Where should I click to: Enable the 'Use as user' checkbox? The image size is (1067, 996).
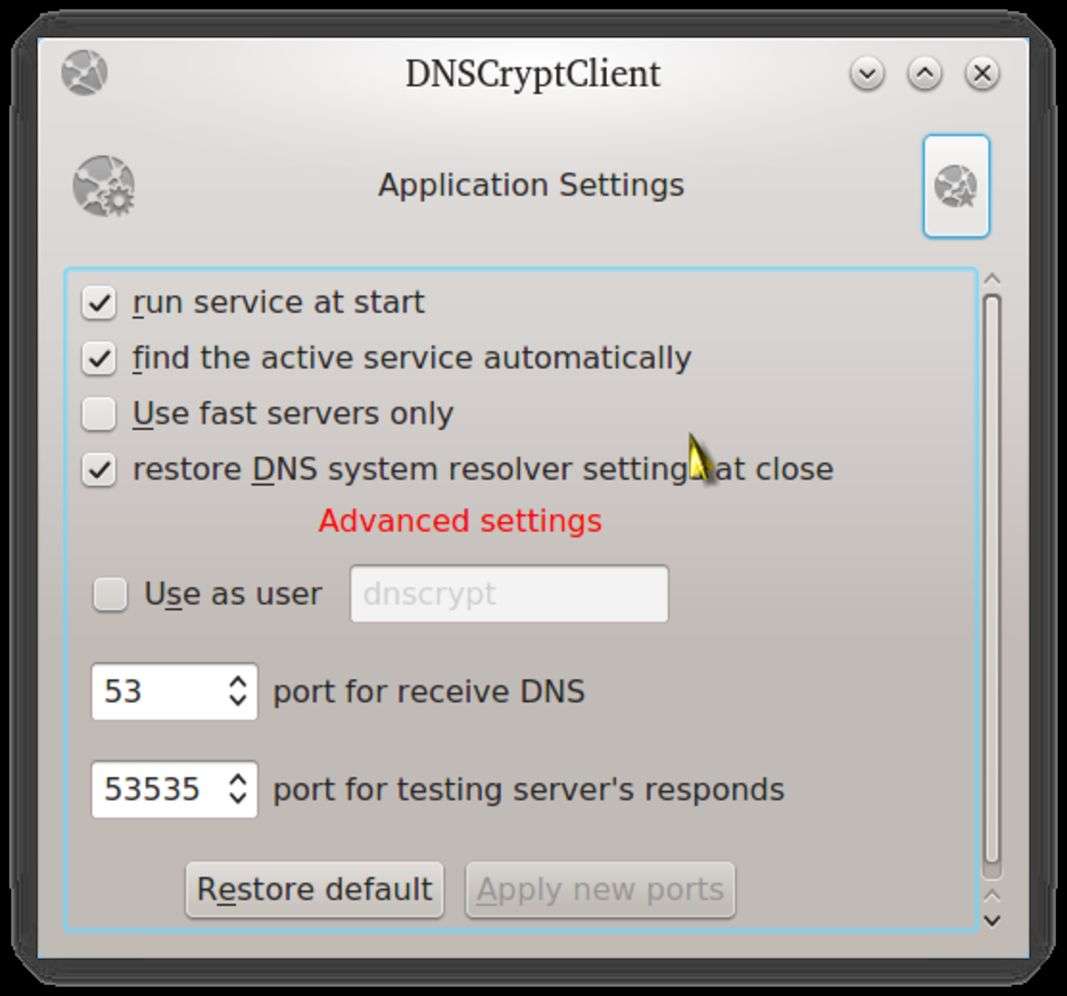(110, 594)
